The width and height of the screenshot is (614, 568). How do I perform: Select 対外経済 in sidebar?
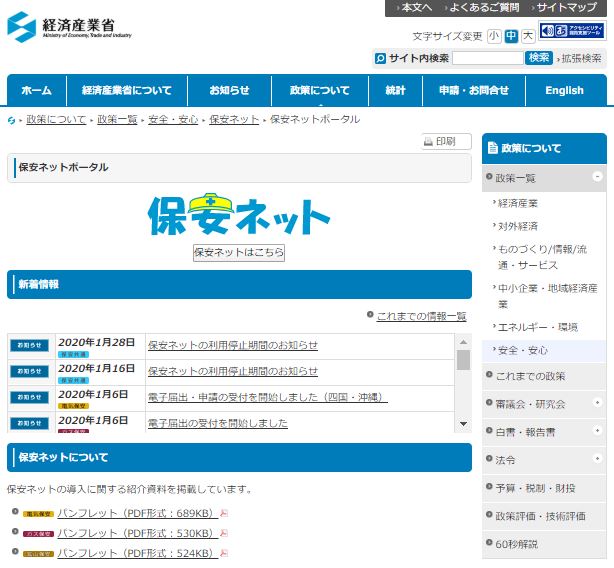pos(518,226)
